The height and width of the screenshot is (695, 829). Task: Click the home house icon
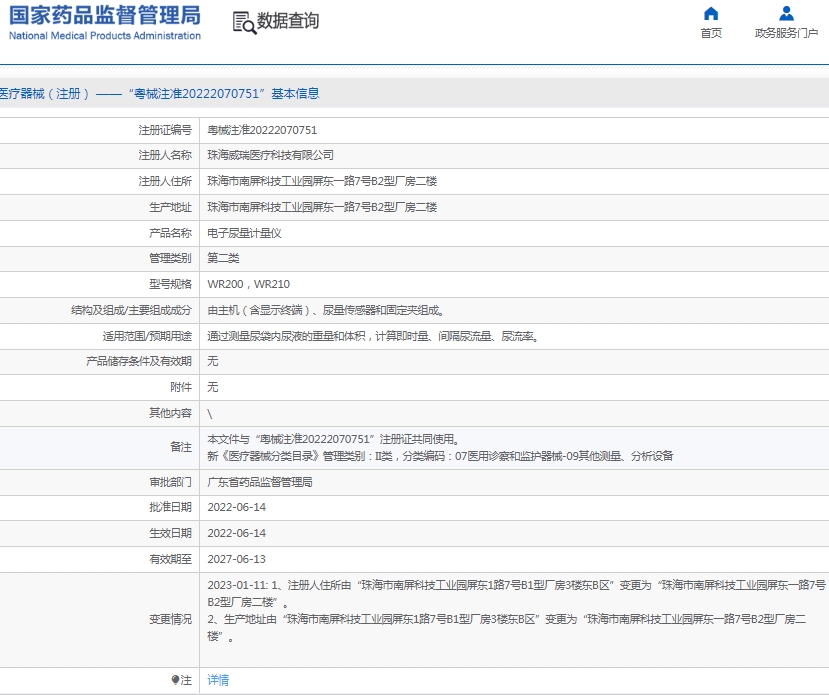tap(711, 13)
